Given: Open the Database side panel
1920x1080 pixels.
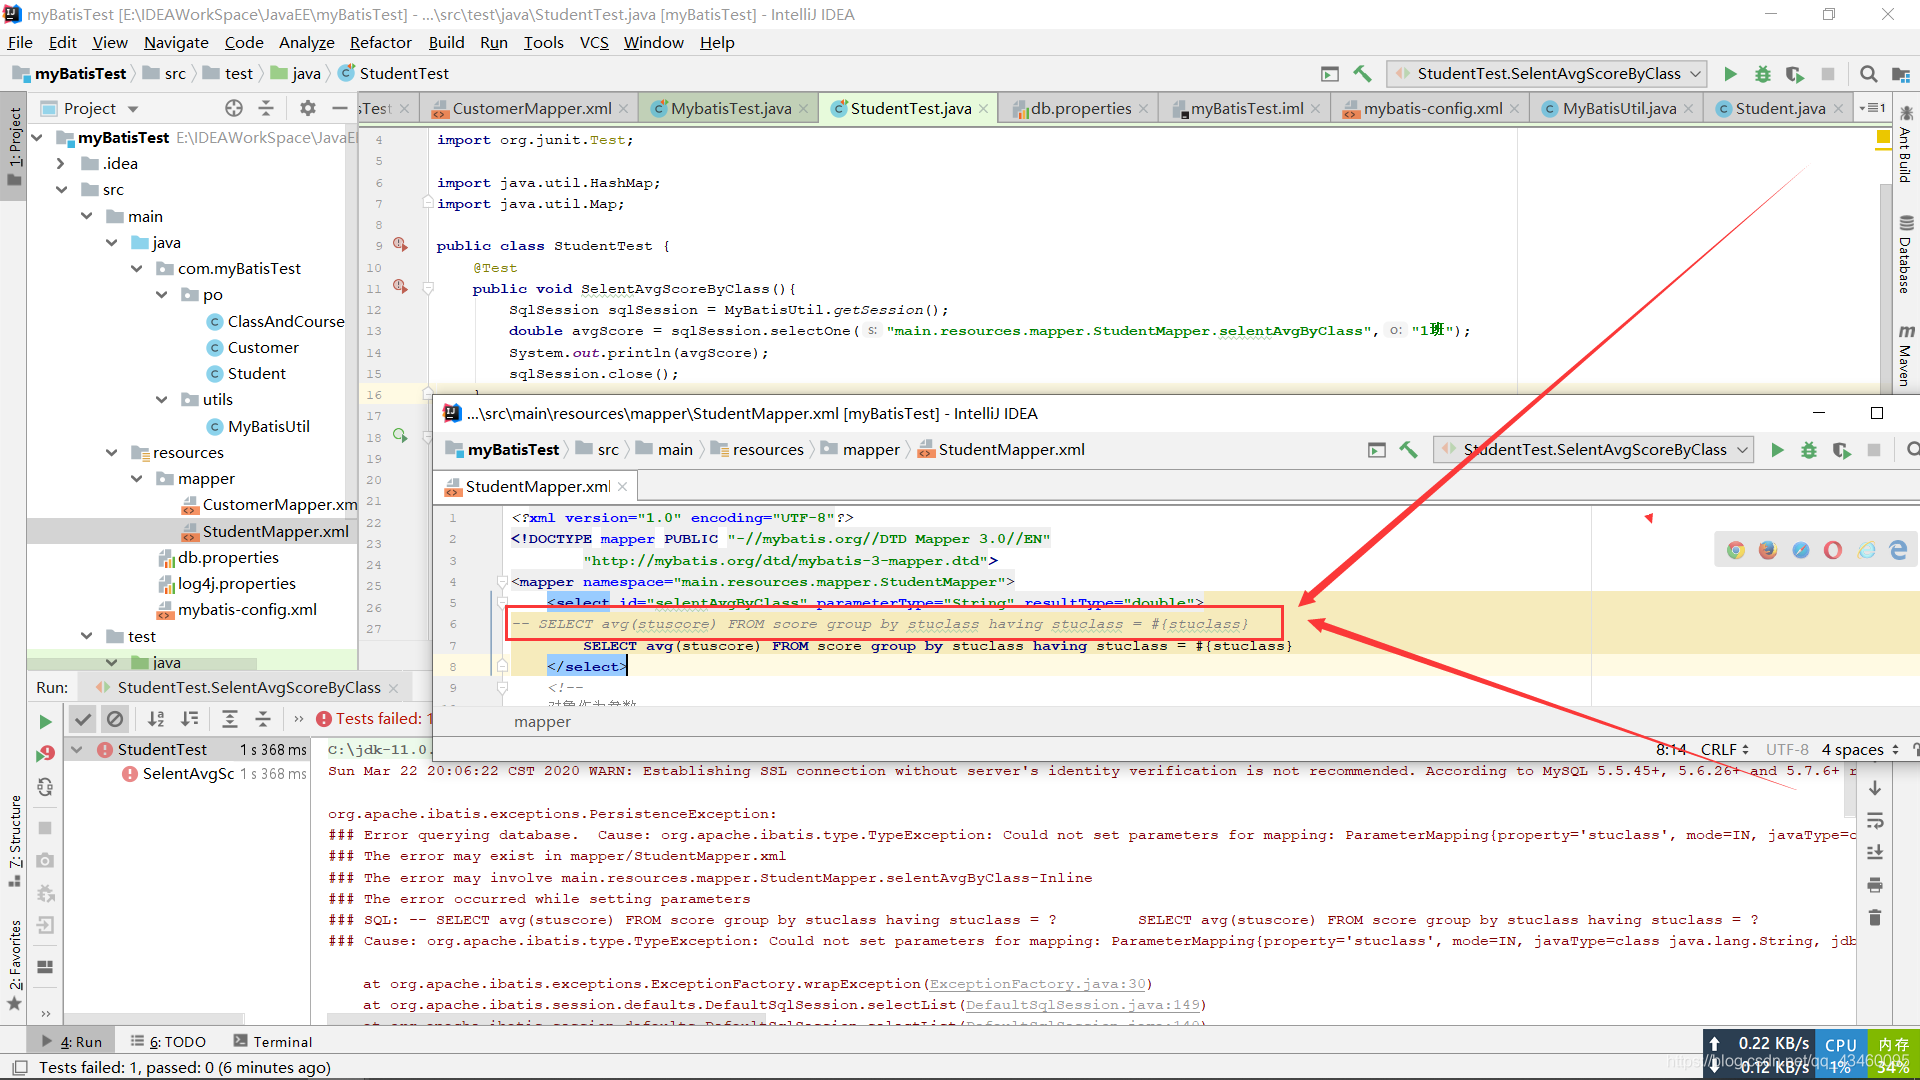Looking at the screenshot, I should 1906,255.
